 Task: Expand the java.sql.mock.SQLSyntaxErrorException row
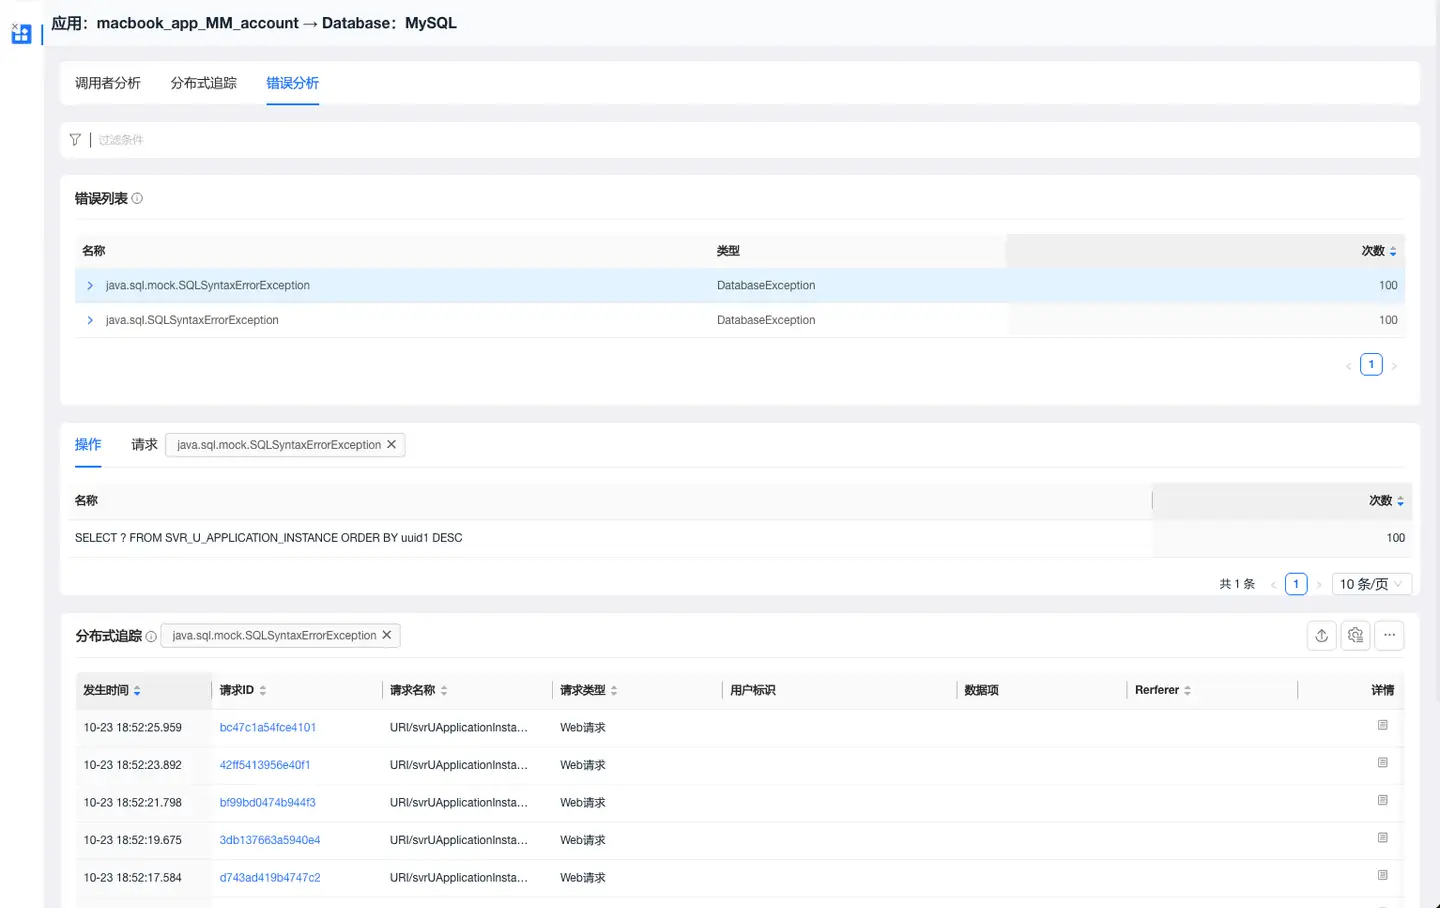point(90,286)
